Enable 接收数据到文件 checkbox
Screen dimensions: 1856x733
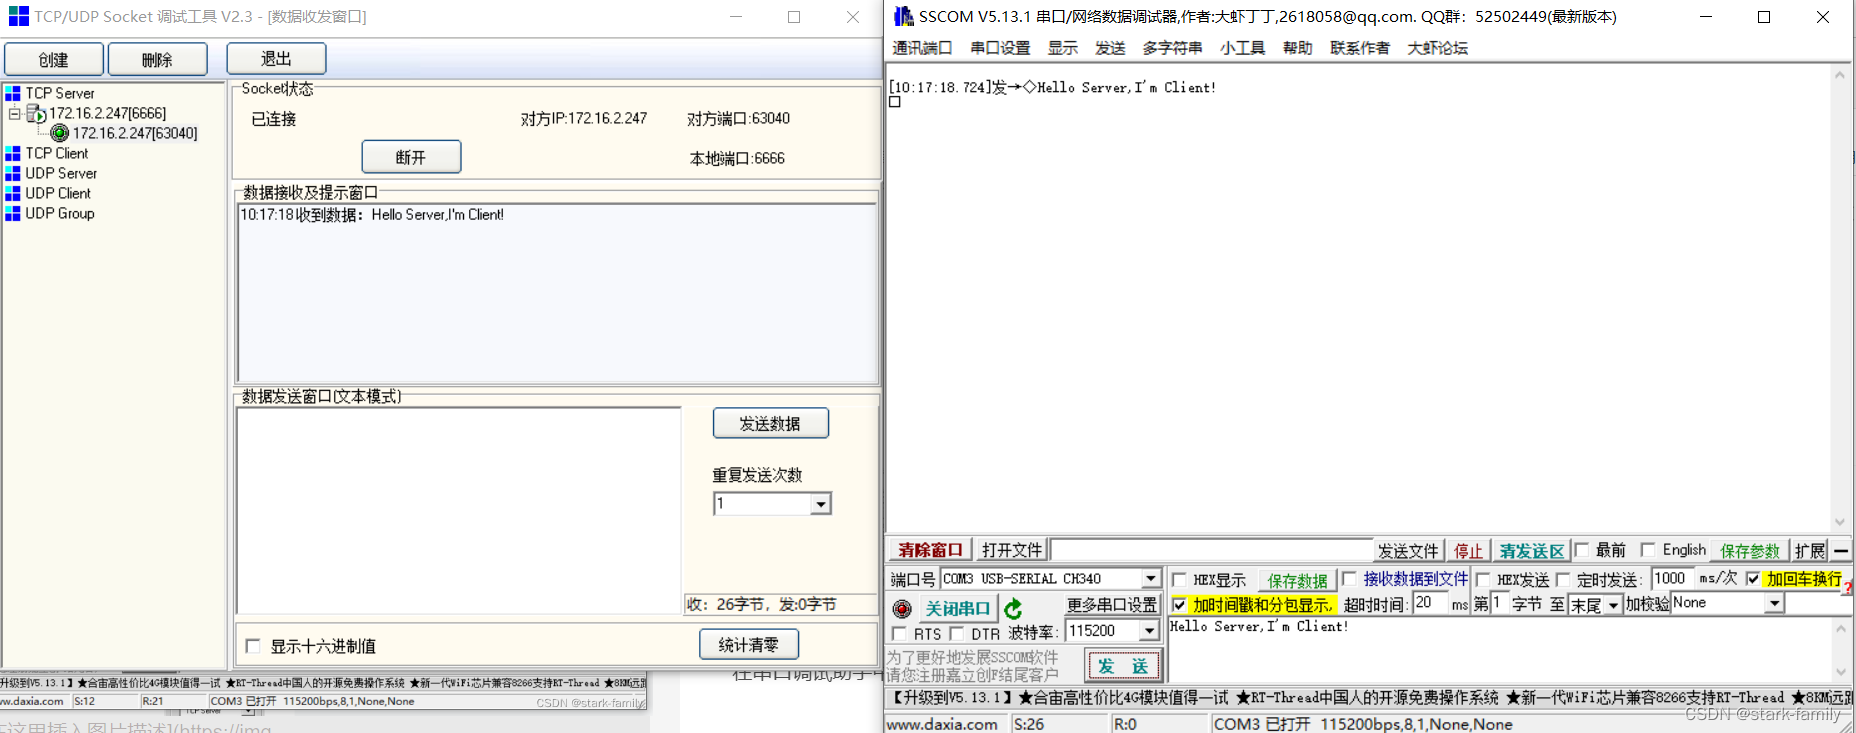click(x=1349, y=578)
